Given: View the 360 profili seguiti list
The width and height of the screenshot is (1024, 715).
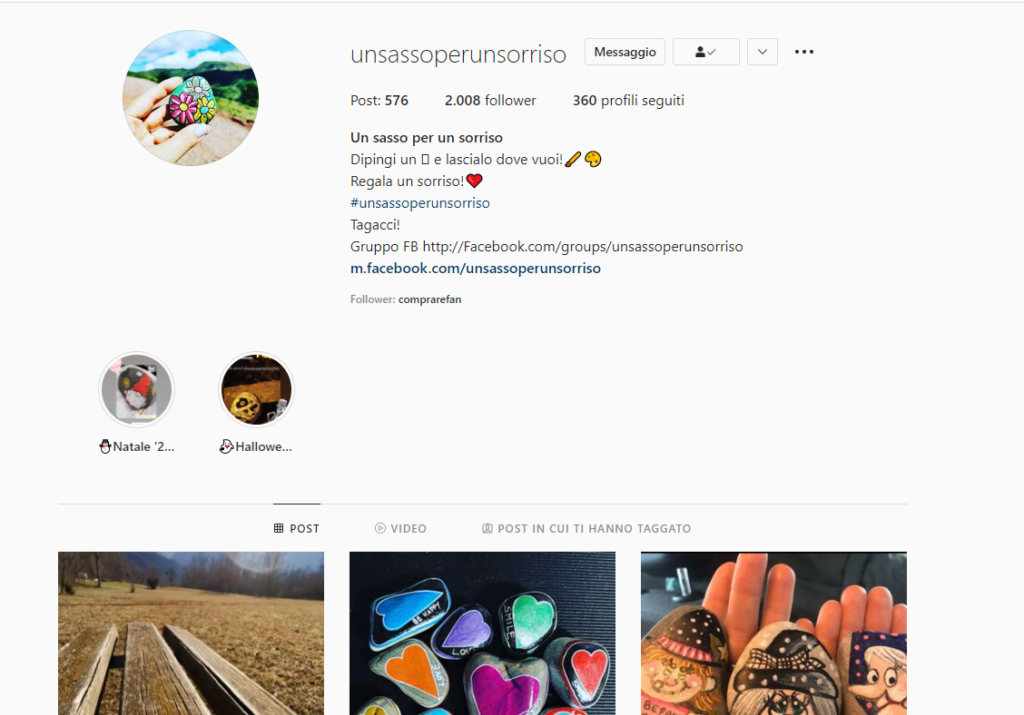Looking at the screenshot, I should (x=628, y=101).
